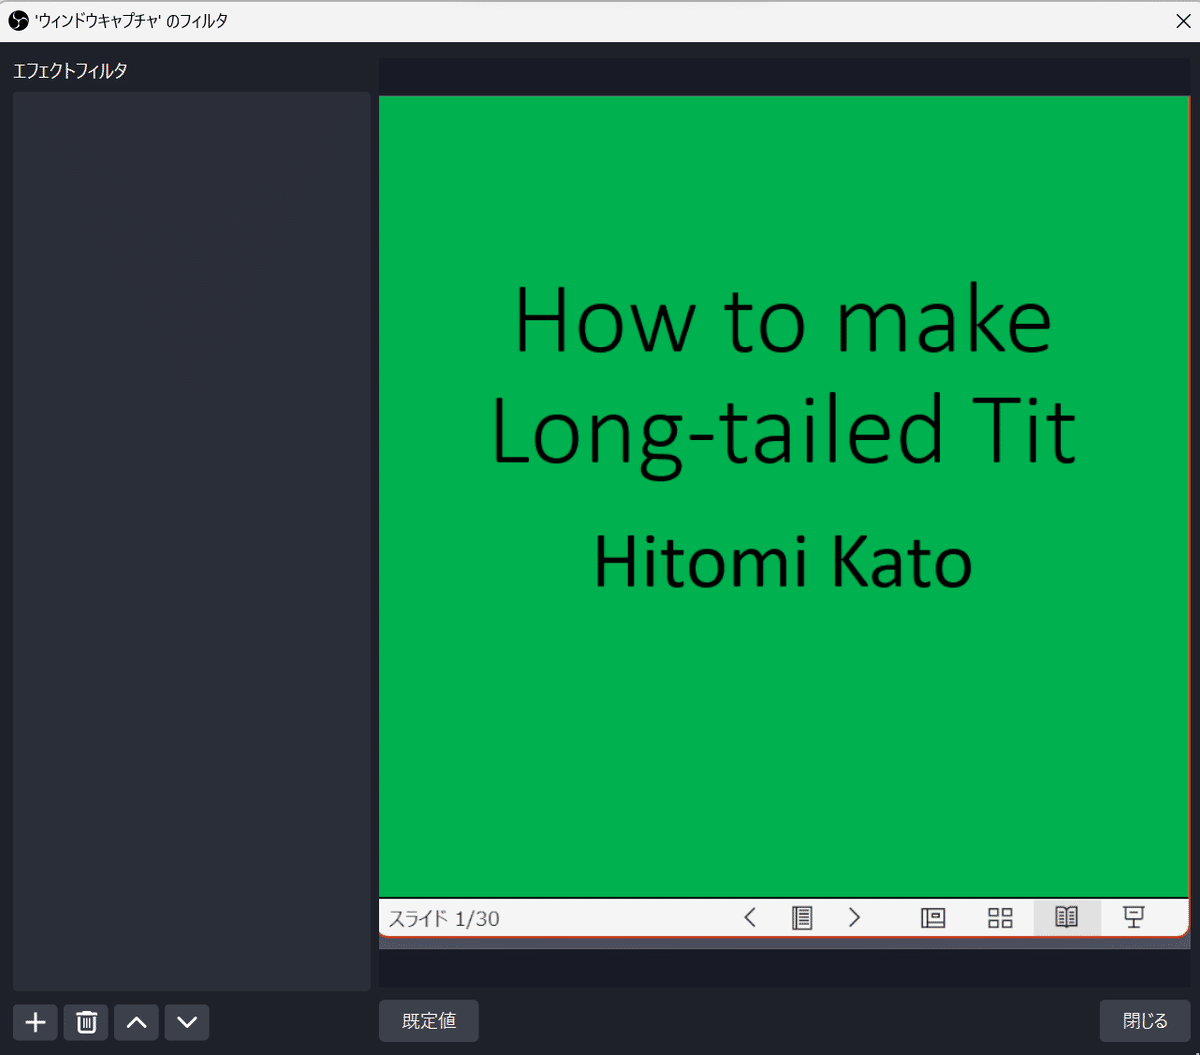Viewport: 1200px width, 1055px height.
Task: Go to previous slide arrow in preview
Action: tap(750, 917)
